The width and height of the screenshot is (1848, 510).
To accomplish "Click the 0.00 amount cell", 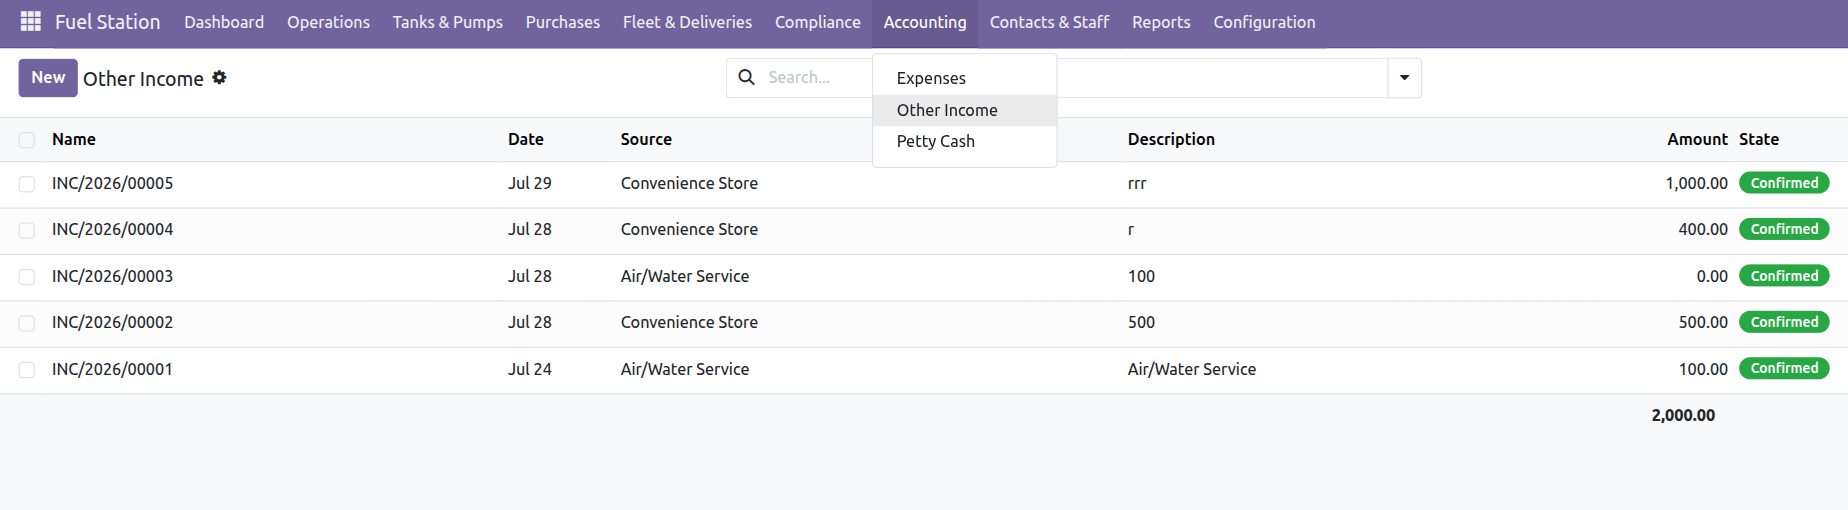I will coord(1712,276).
